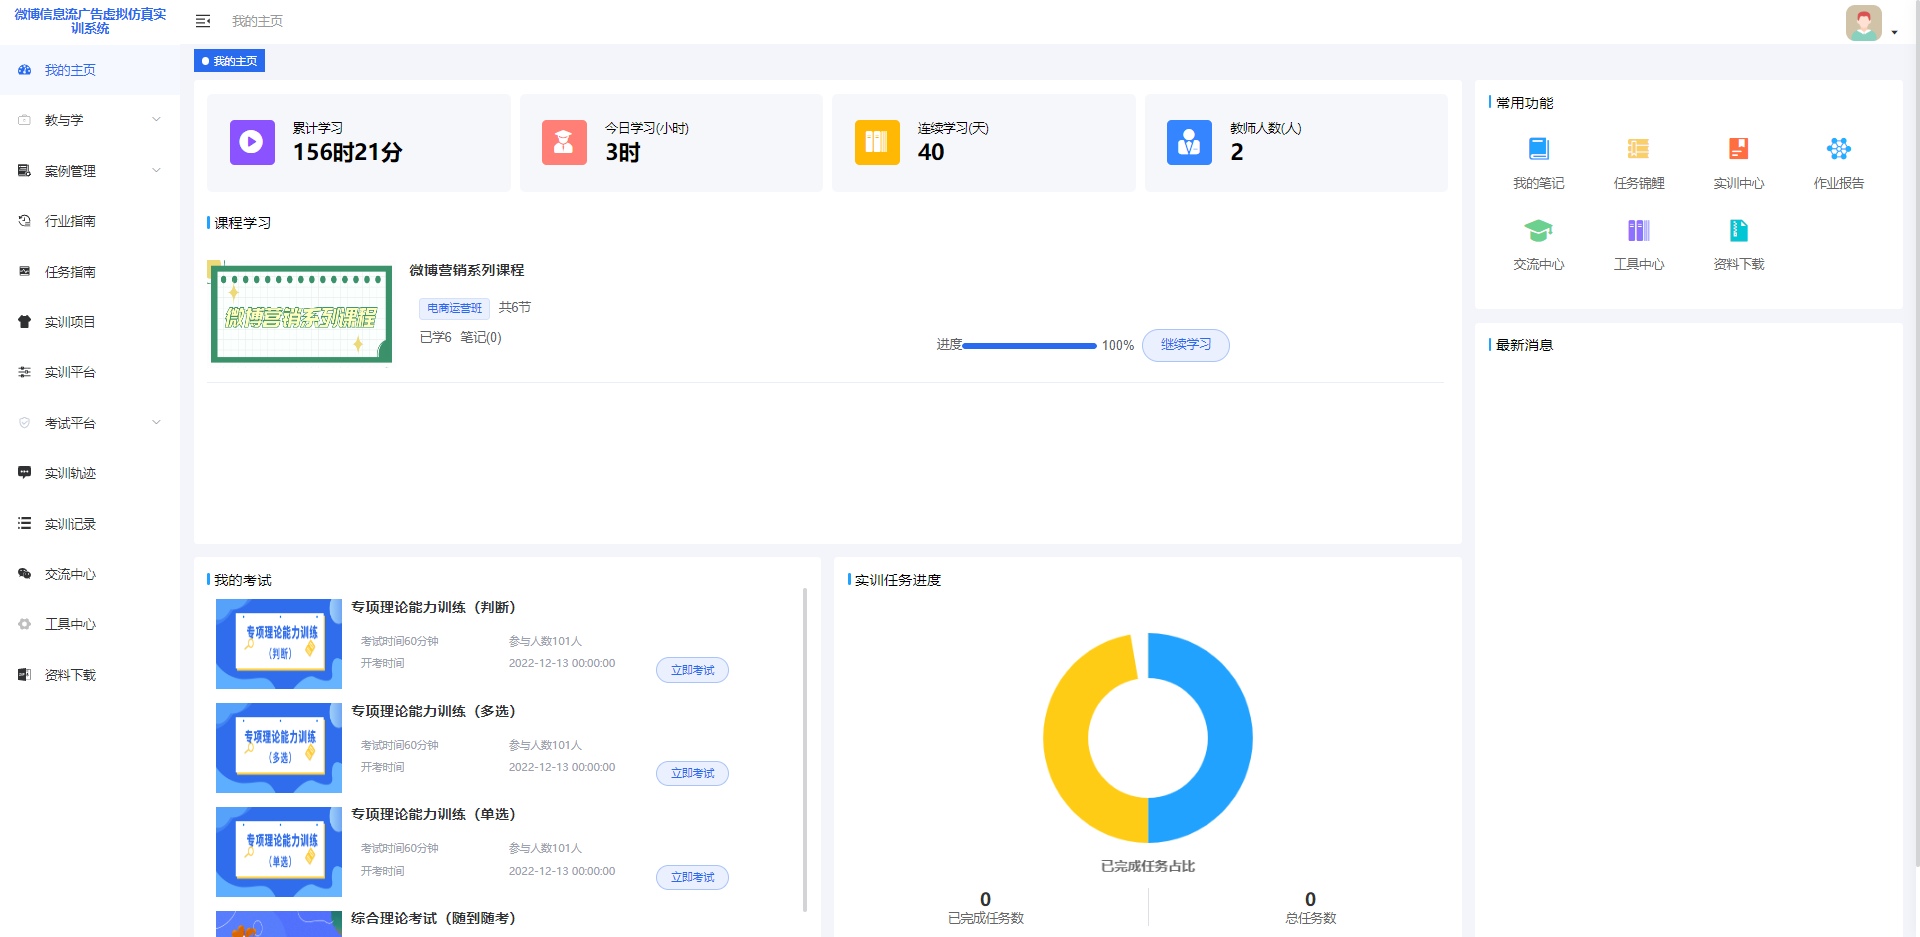Expand the 教与学 sidebar menu

(90, 120)
